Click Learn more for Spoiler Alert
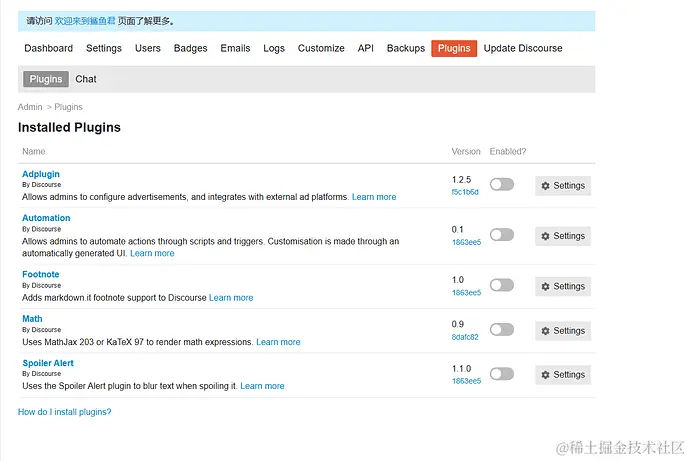690x461 pixels. 262,386
